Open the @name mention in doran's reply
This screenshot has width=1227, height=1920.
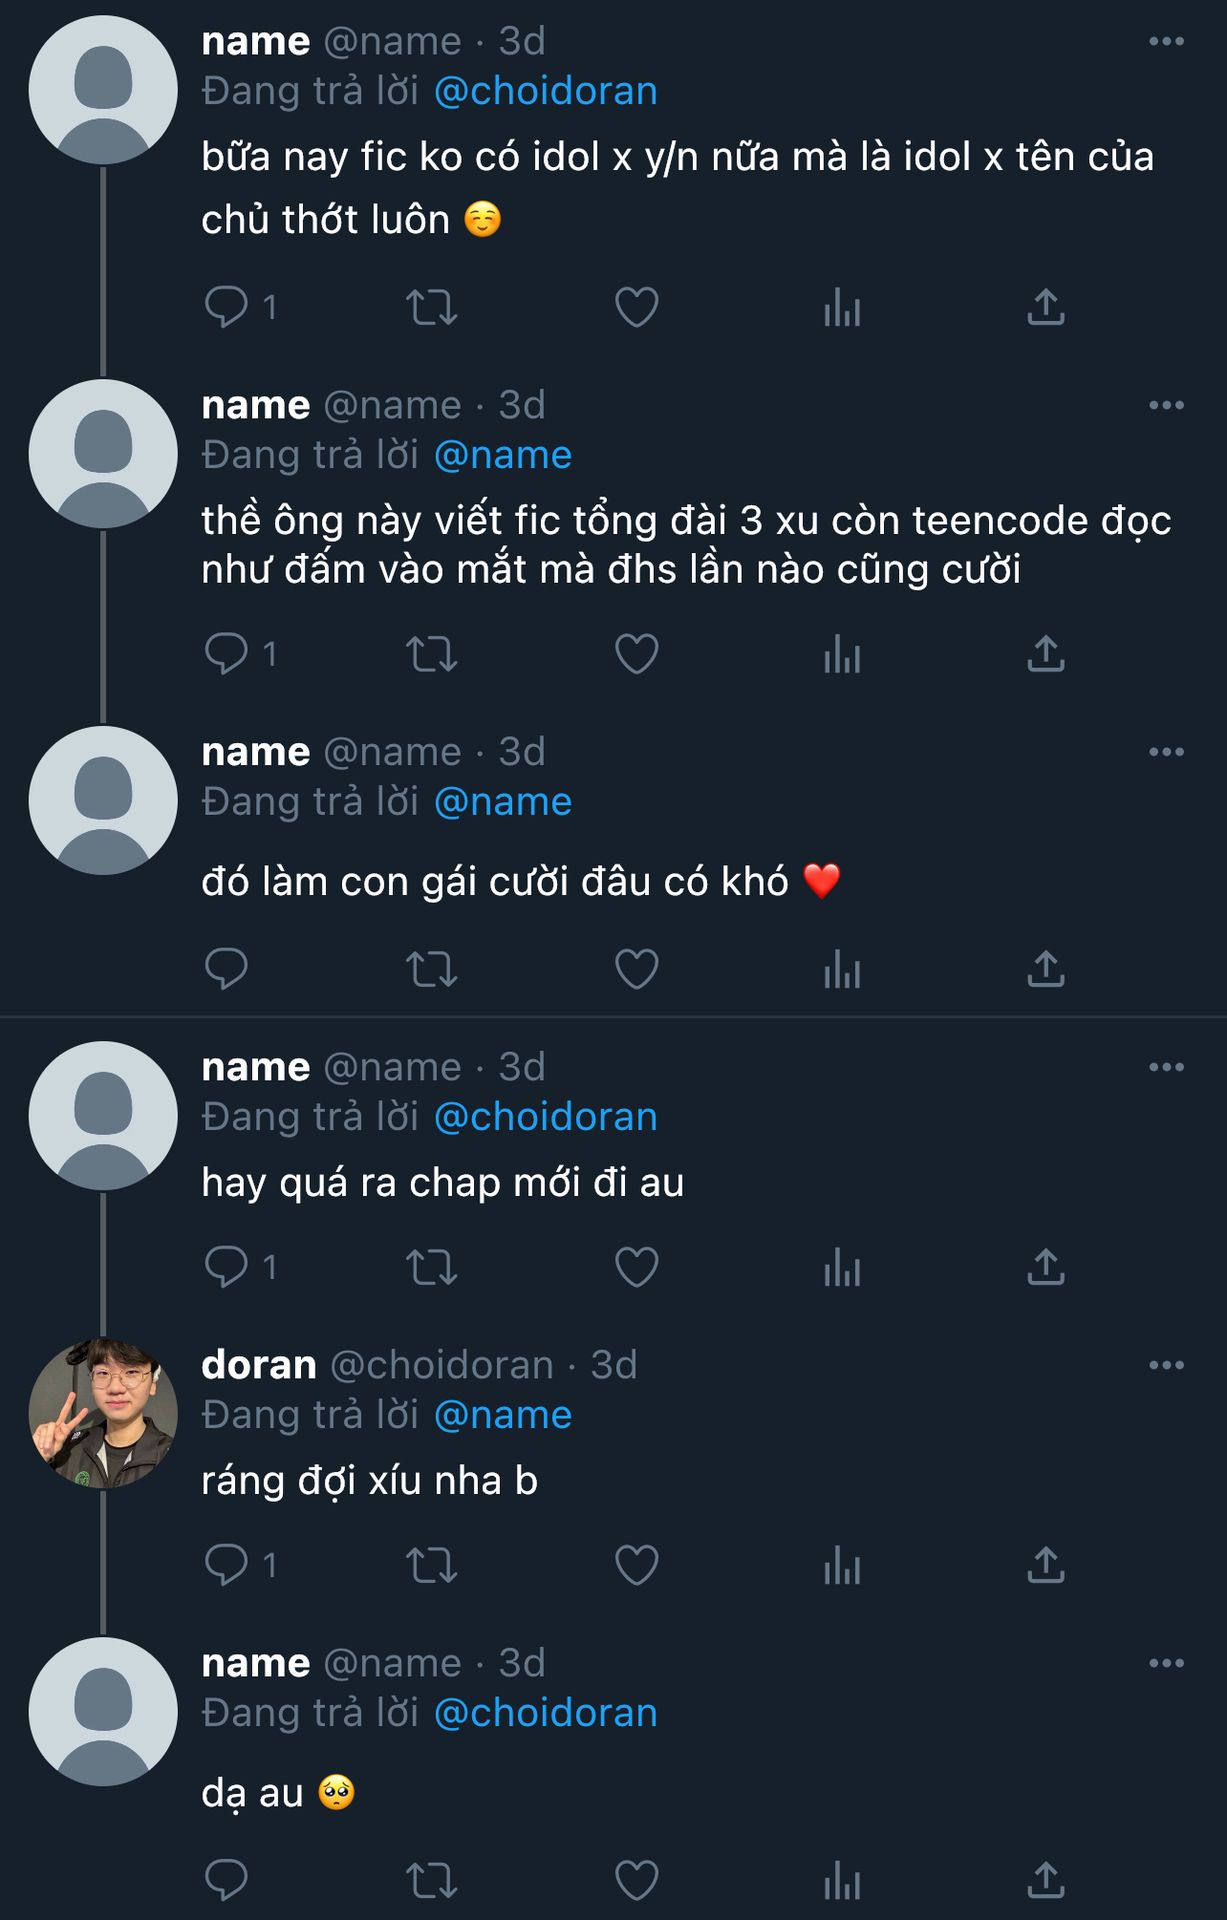(503, 1415)
